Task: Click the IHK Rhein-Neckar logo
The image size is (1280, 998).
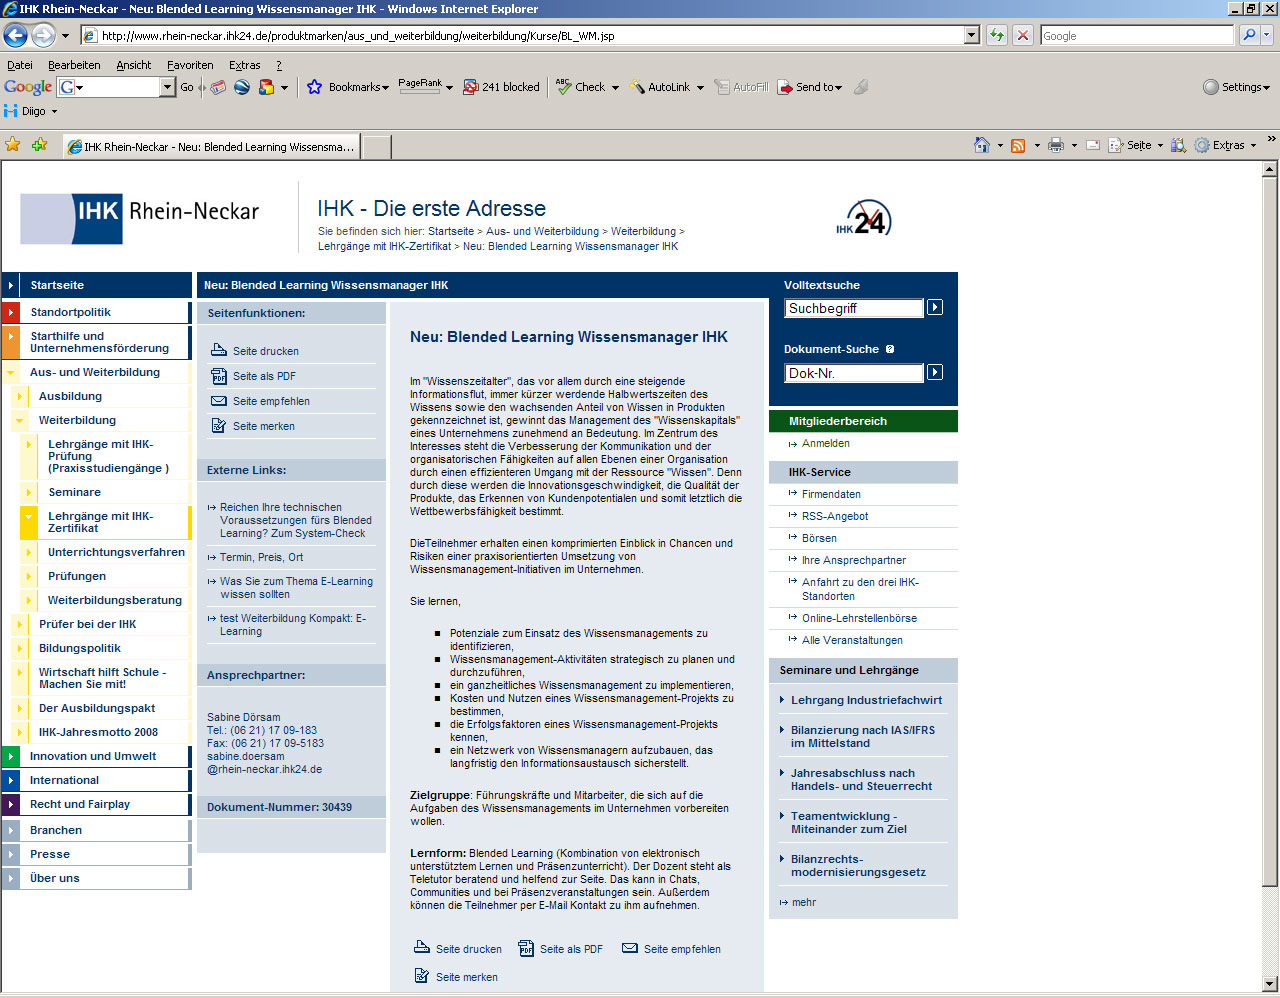Action: 140,218
